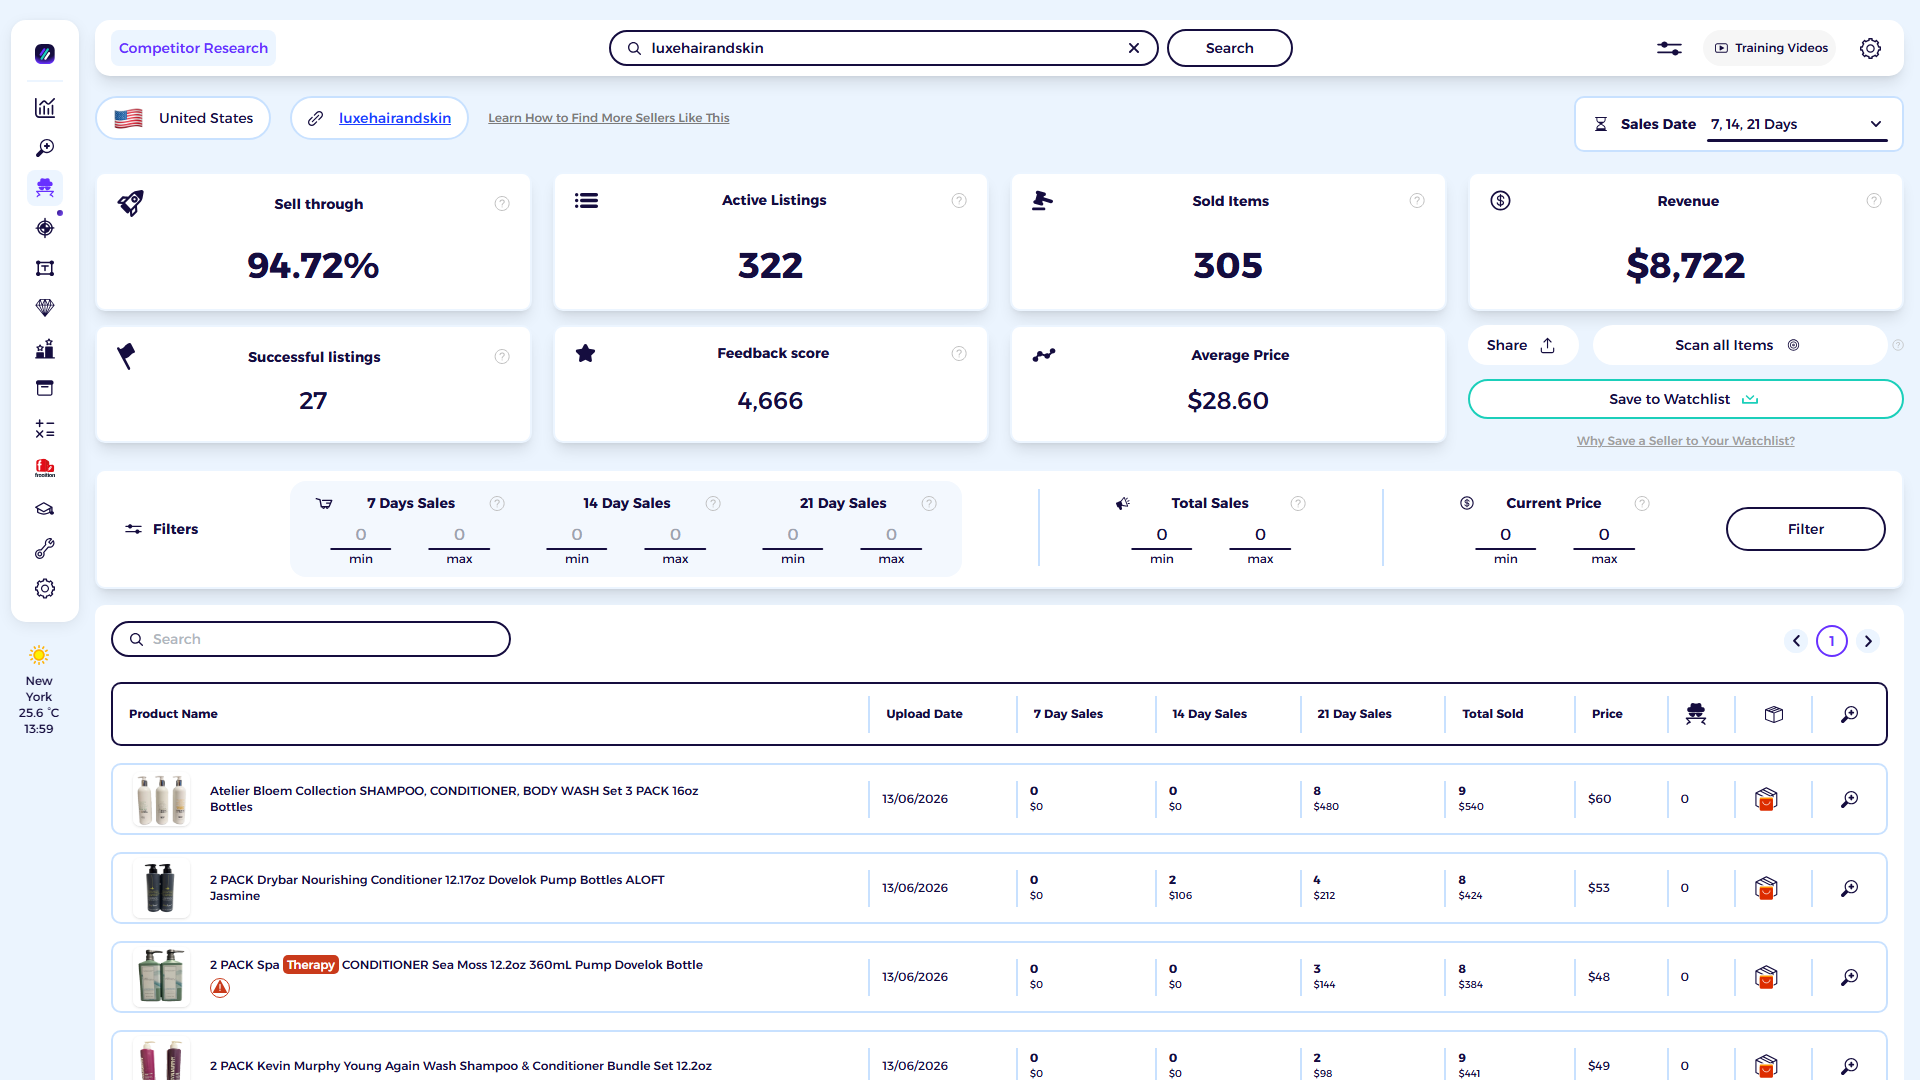Open the luxehairandskin seller link
The image size is (1920, 1080).
395,118
